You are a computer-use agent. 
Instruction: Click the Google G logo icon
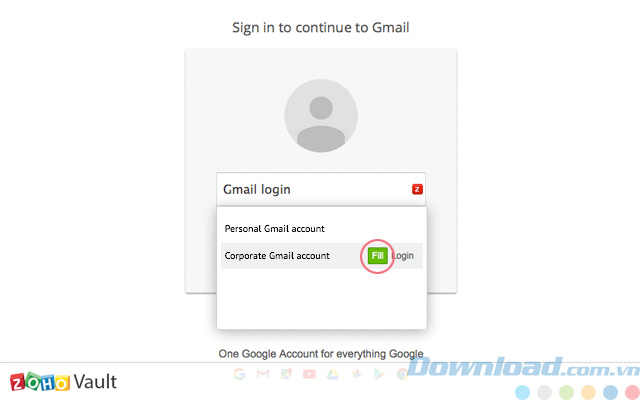click(x=240, y=374)
